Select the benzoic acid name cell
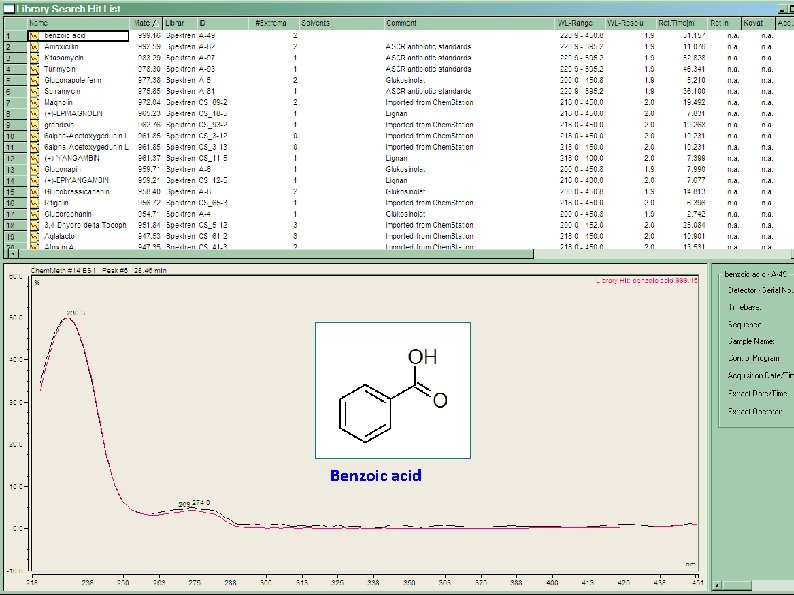 [78, 36]
